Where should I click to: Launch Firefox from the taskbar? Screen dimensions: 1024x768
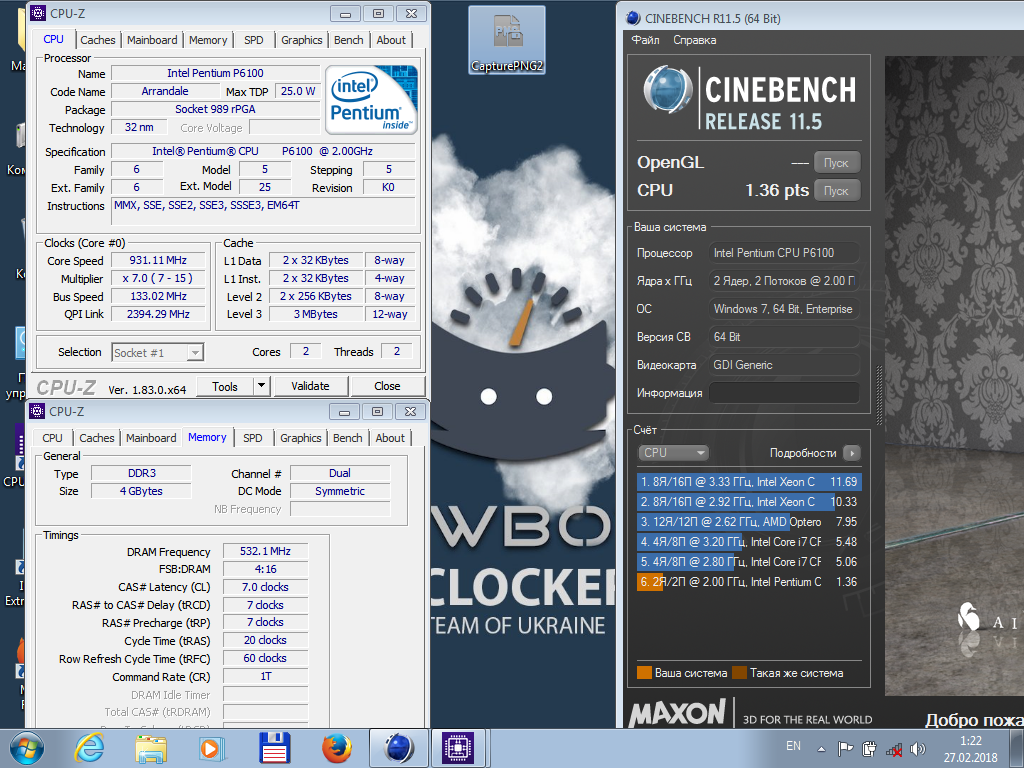coord(337,748)
